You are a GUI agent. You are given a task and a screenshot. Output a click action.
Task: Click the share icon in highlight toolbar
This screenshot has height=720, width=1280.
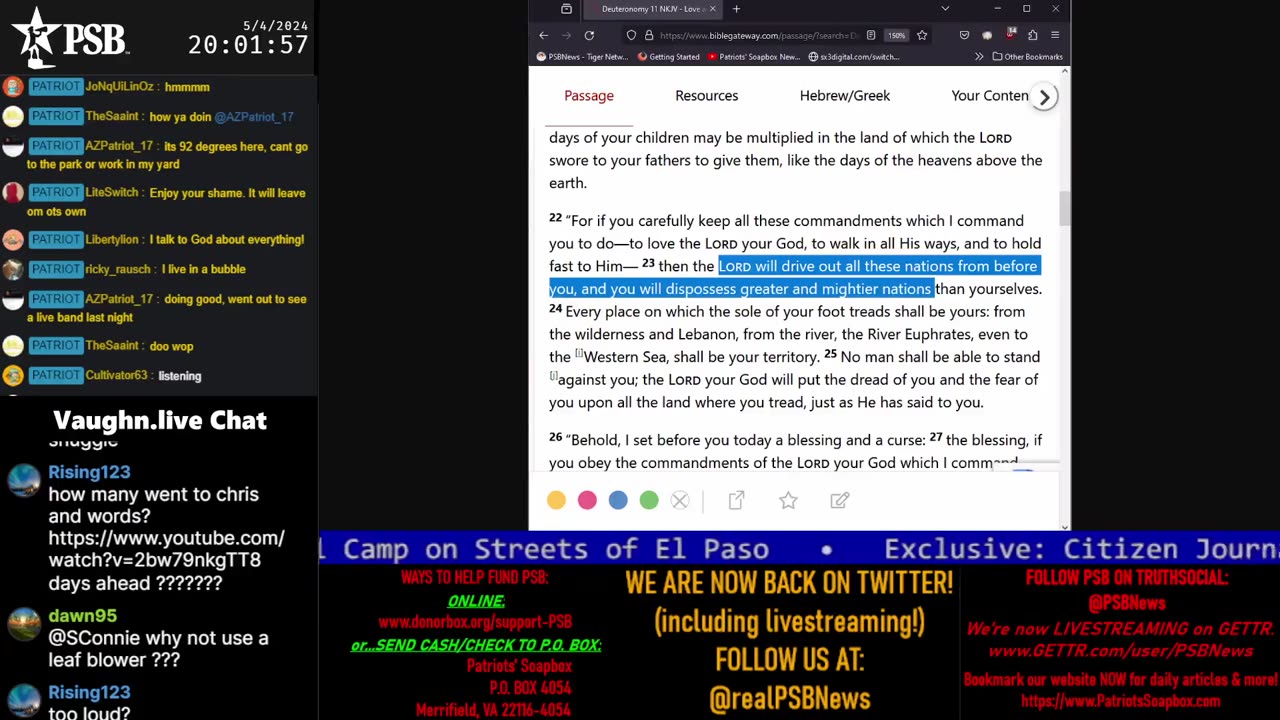coord(736,500)
